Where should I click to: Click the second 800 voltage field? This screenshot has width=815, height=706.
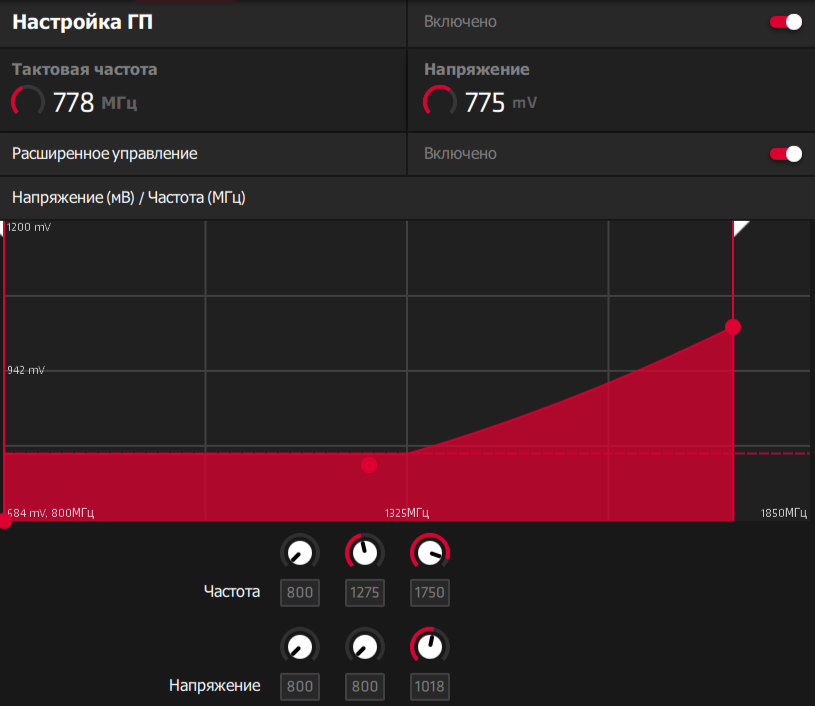pyautogui.click(x=365, y=687)
